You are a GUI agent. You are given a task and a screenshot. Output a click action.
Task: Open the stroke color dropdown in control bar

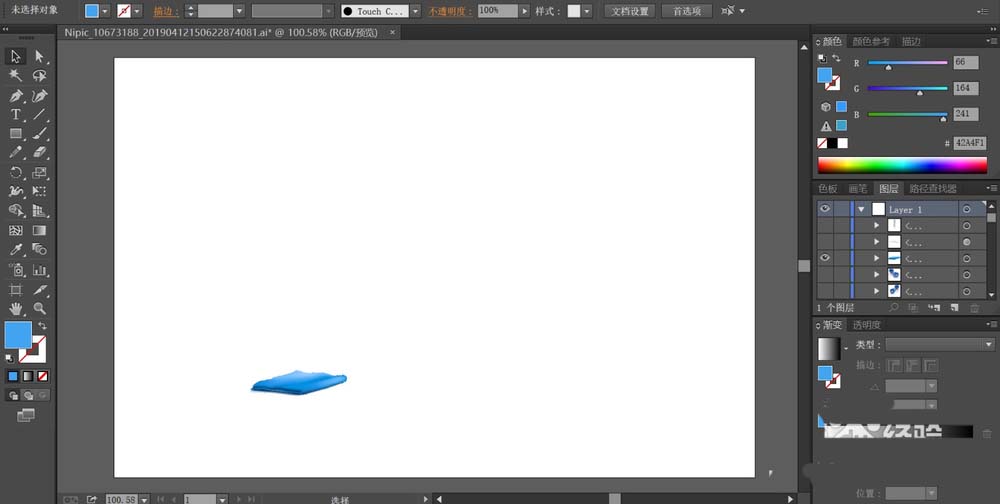coord(138,11)
